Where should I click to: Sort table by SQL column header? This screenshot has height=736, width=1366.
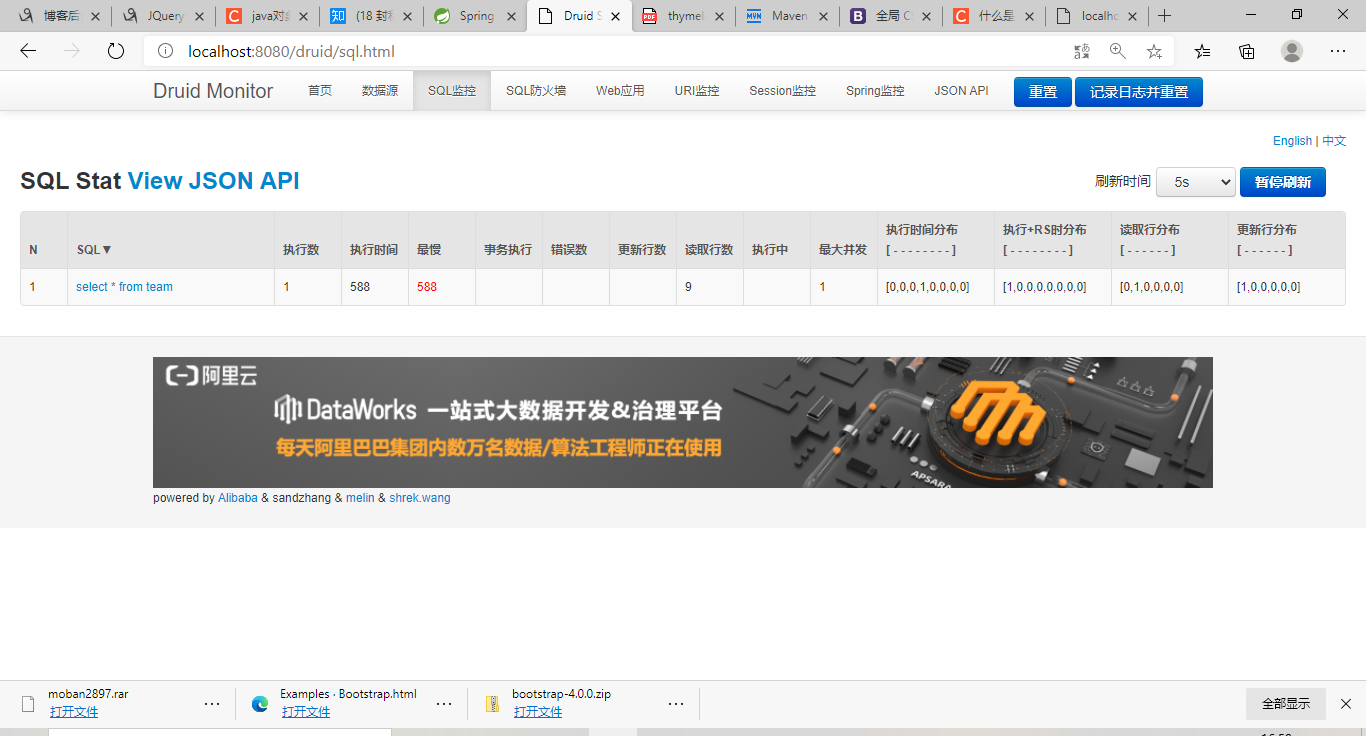[95, 250]
